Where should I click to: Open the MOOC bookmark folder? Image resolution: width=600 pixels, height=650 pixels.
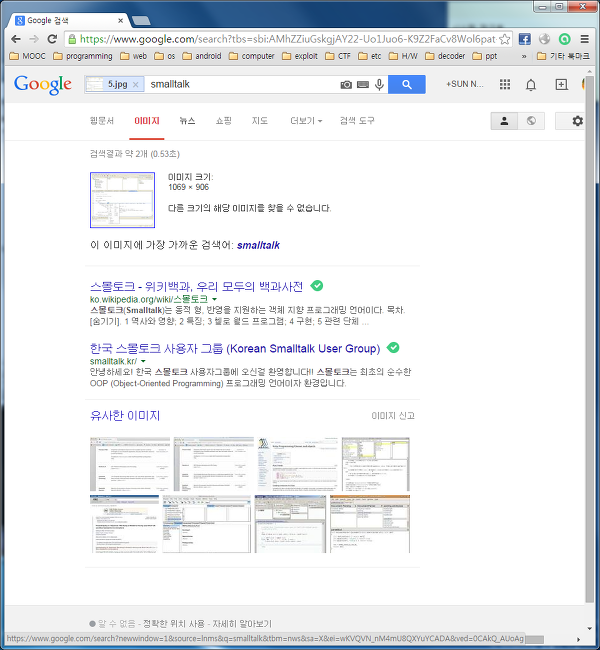(x=27, y=56)
